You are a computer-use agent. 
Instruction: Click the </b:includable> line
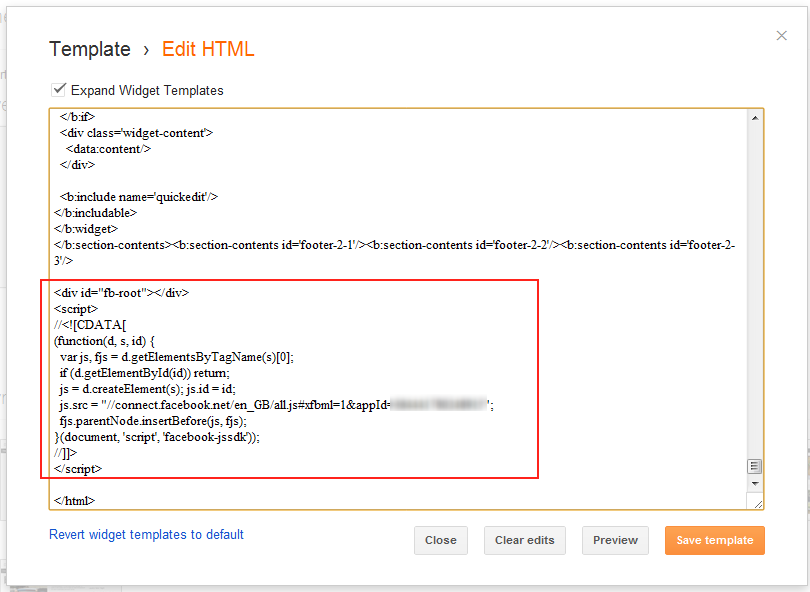tap(95, 213)
